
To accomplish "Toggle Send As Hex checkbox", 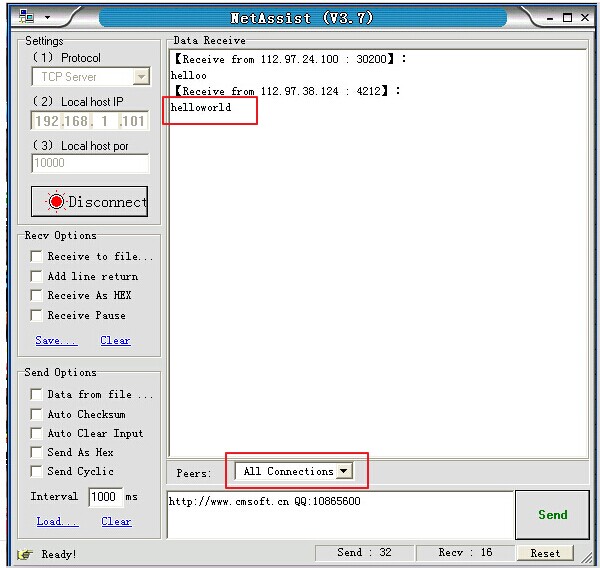I will tap(36, 452).
